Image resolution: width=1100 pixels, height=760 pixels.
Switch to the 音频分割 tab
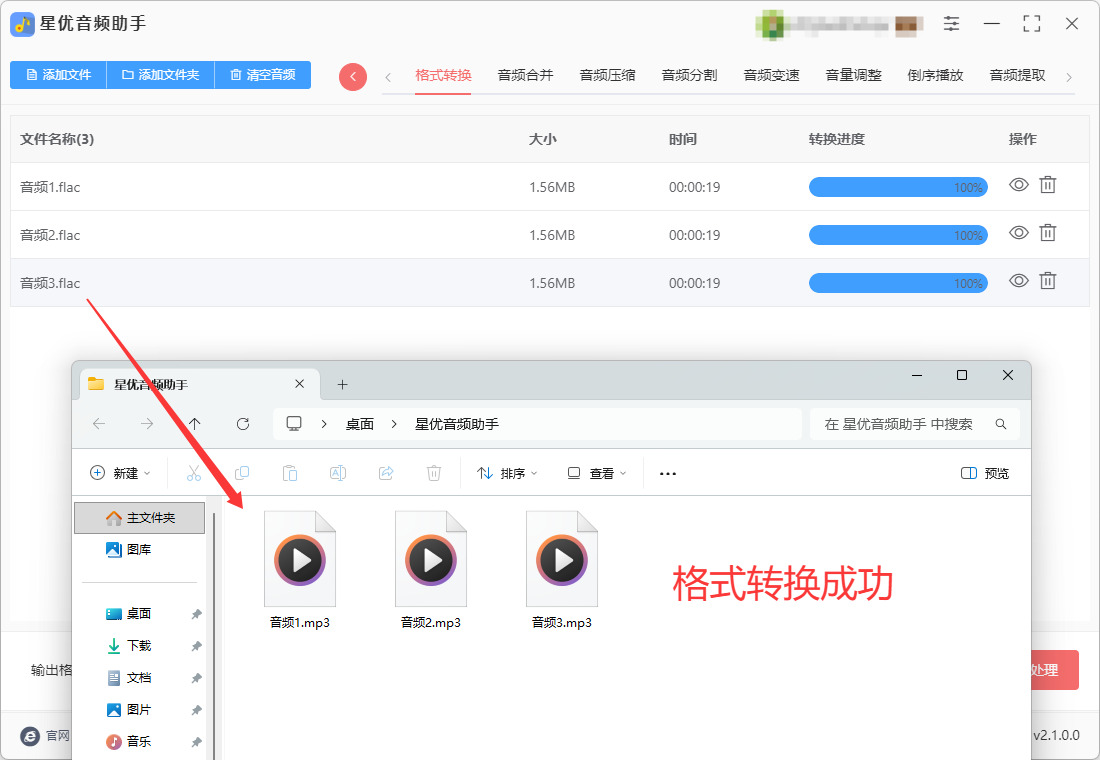tap(690, 76)
